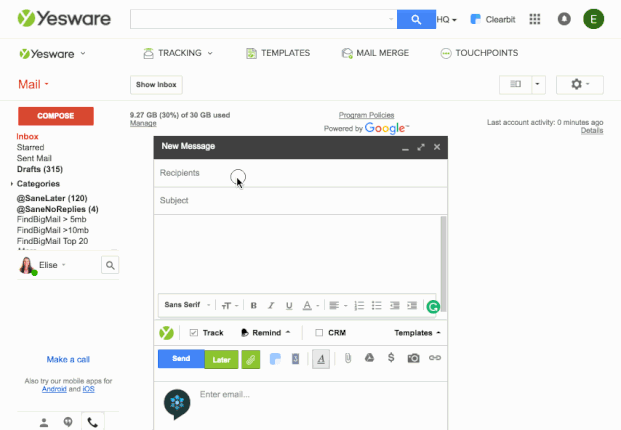
Task: Toggle italic formatting
Action: pos(271,305)
